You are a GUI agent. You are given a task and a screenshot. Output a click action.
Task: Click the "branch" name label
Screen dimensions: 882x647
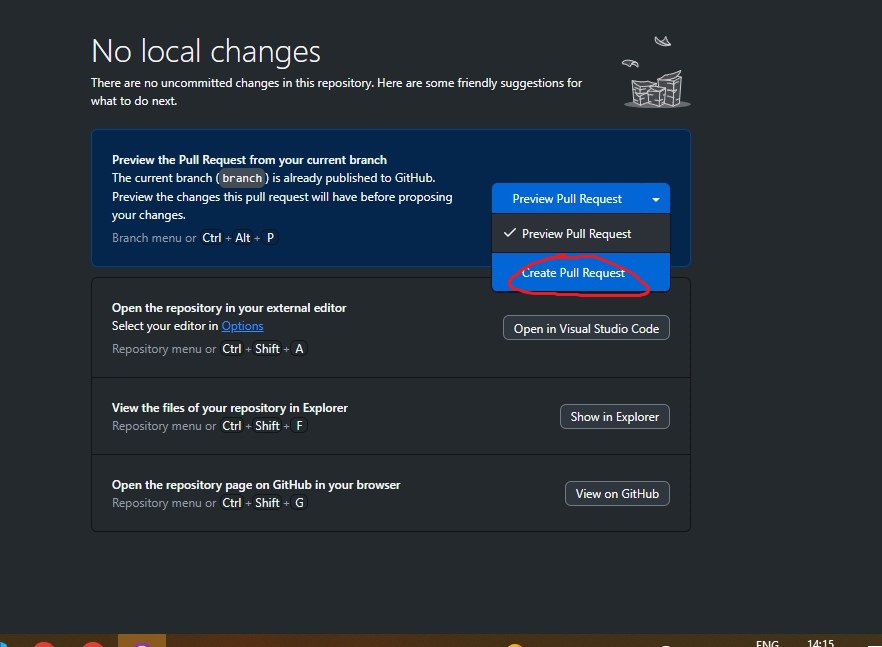tap(242, 178)
